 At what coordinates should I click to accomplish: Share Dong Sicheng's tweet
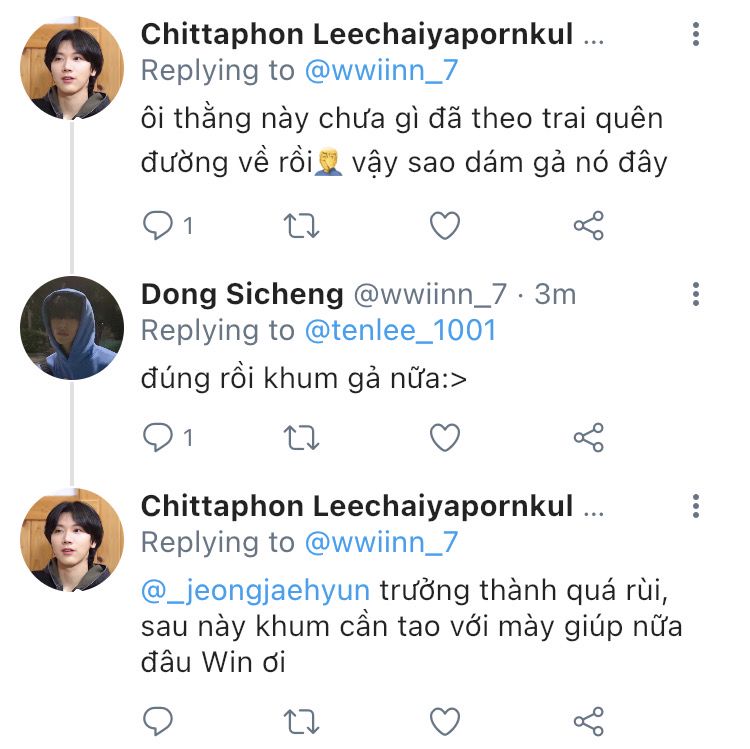pos(589,438)
